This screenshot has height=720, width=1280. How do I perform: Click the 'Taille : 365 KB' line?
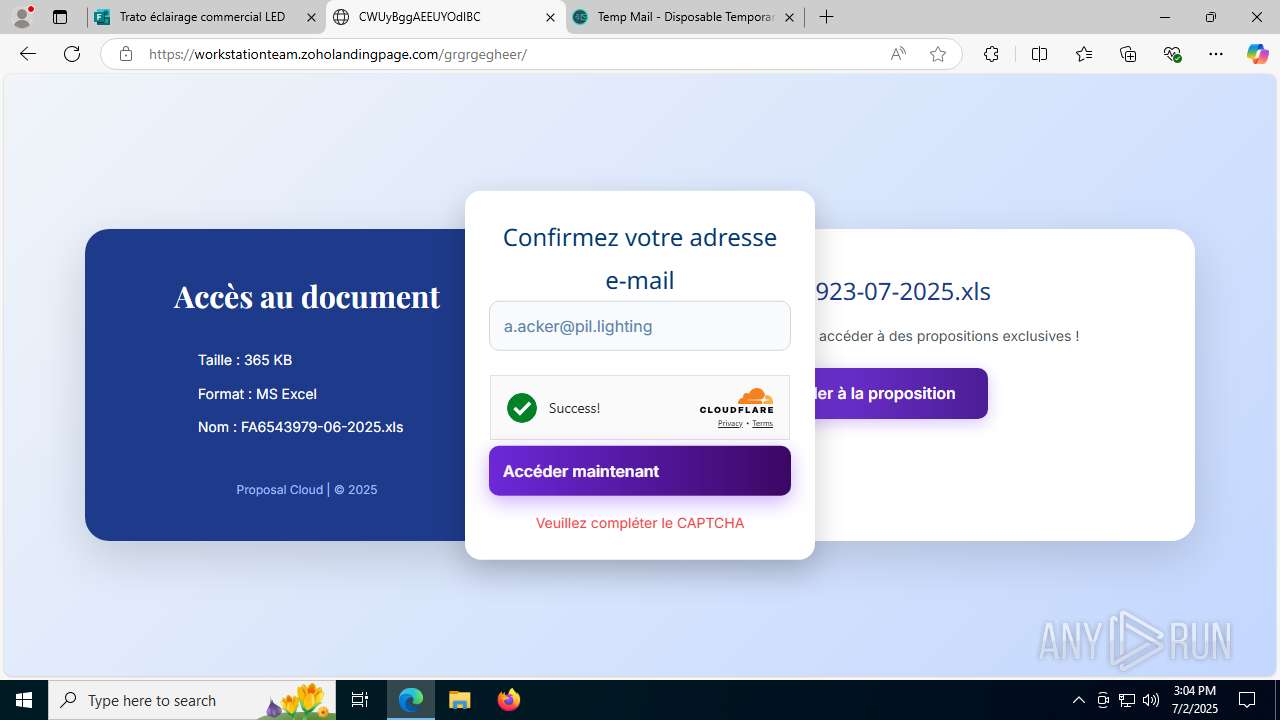tap(245, 360)
